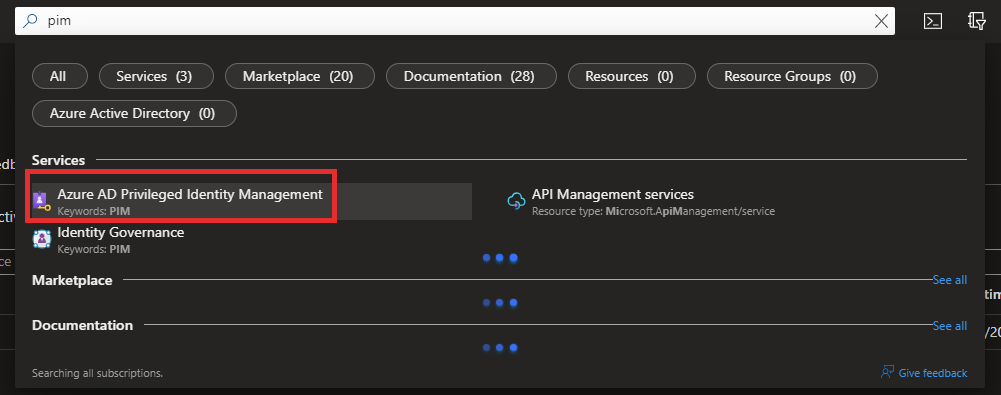
Task: Click 'Resource type: Microsoft.ApiManagement/service' text
Action: (653, 211)
